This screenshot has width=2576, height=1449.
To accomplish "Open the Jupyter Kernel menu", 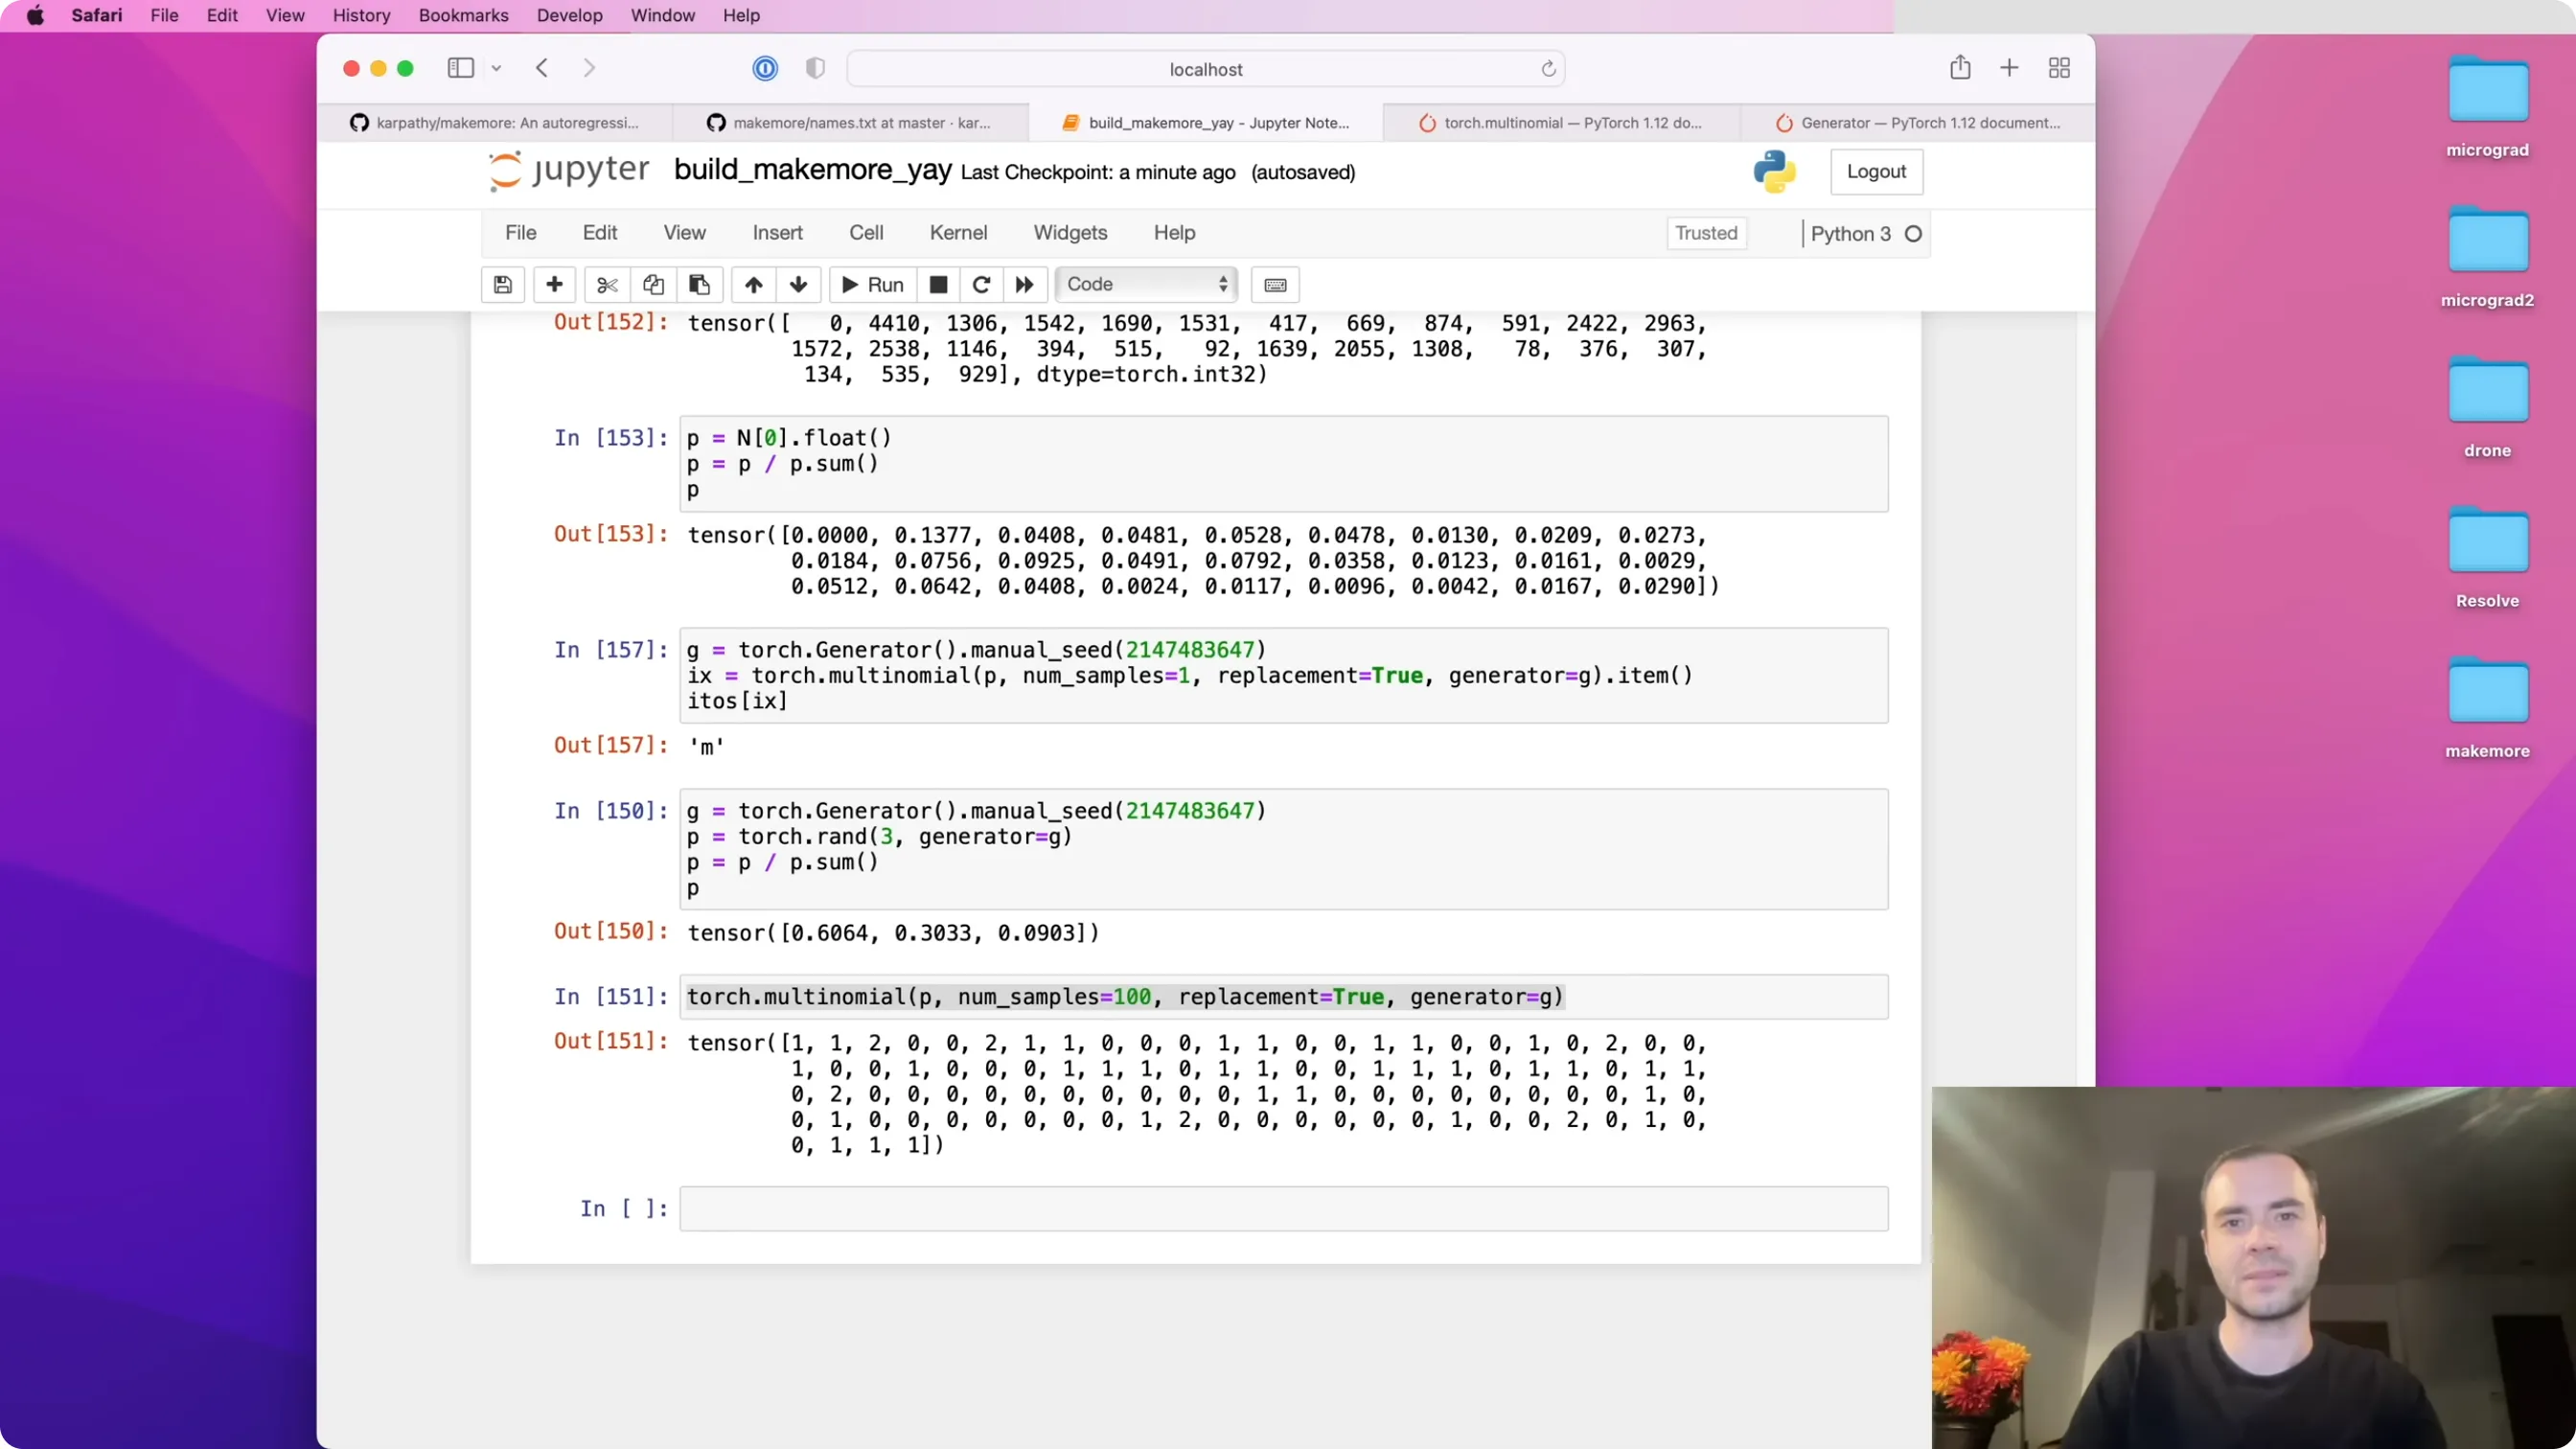I will [x=958, y=233].
